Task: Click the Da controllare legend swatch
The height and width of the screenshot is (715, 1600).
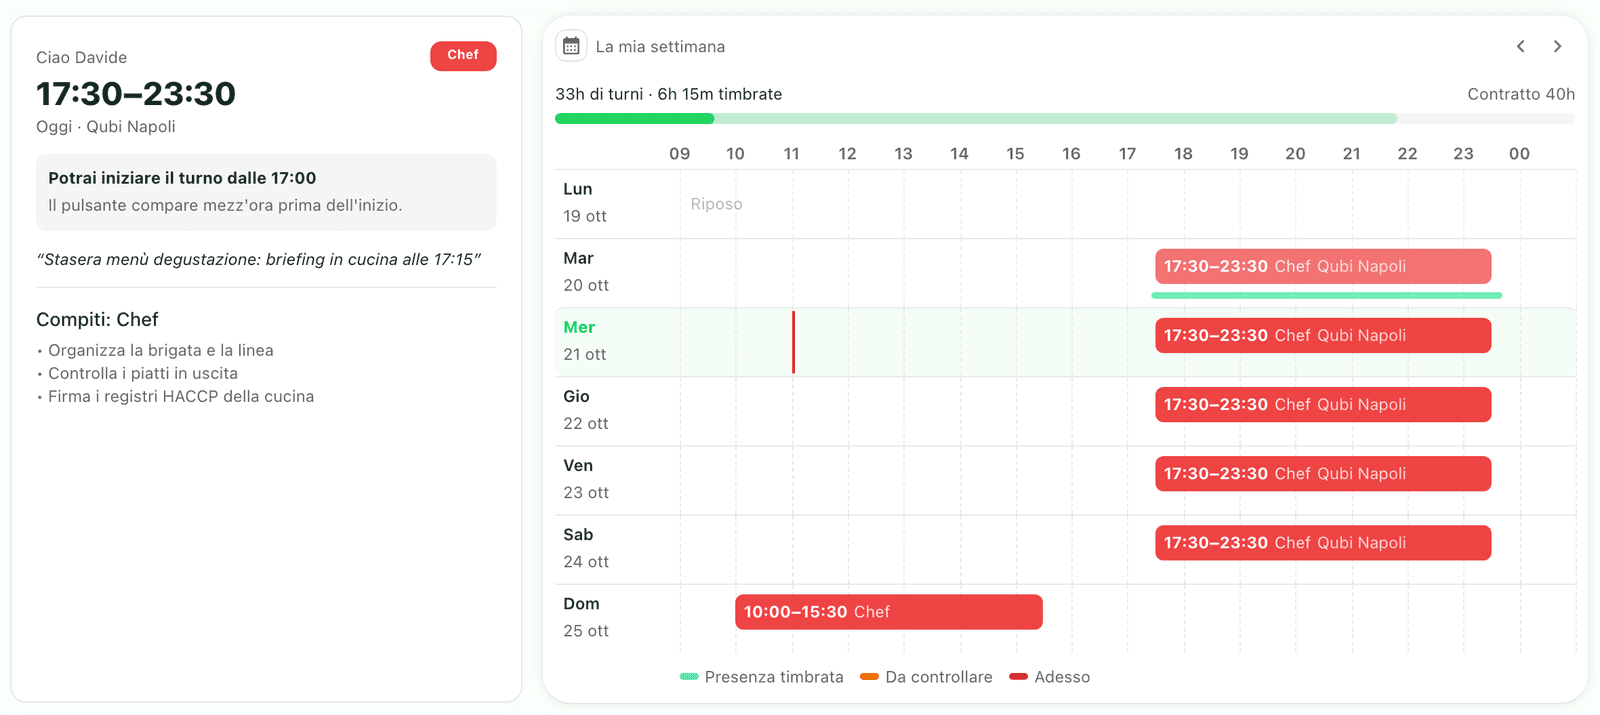Action: pyautogui.click(x=870, y=677)
